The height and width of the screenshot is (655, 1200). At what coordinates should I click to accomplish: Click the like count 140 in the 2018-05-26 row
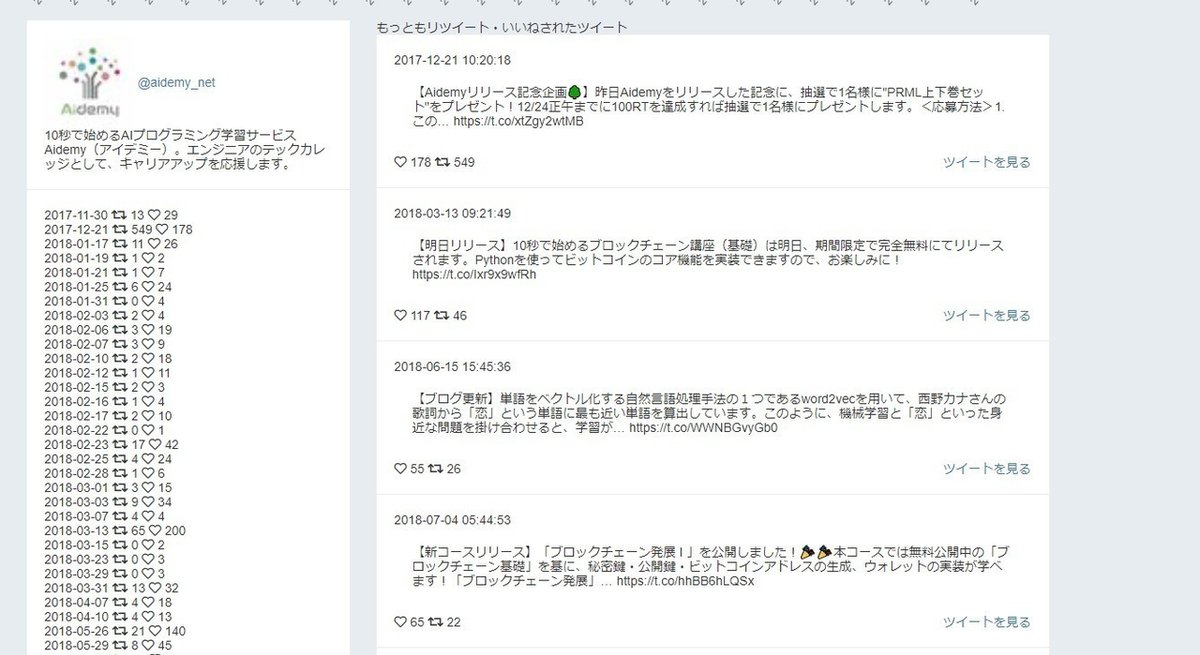[x=176, y=631]
